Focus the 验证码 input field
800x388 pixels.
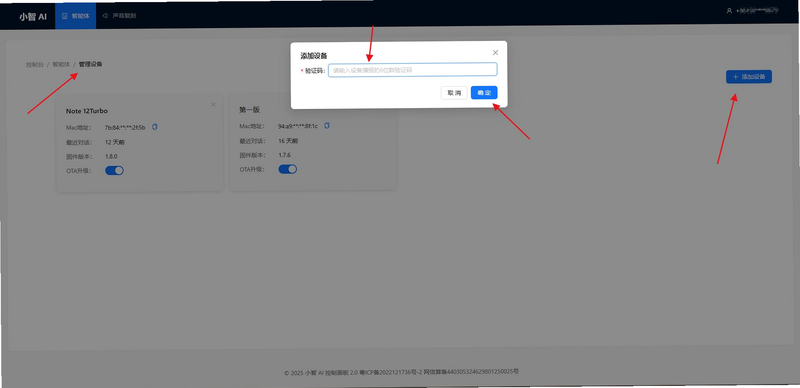(x=412, y=70)
